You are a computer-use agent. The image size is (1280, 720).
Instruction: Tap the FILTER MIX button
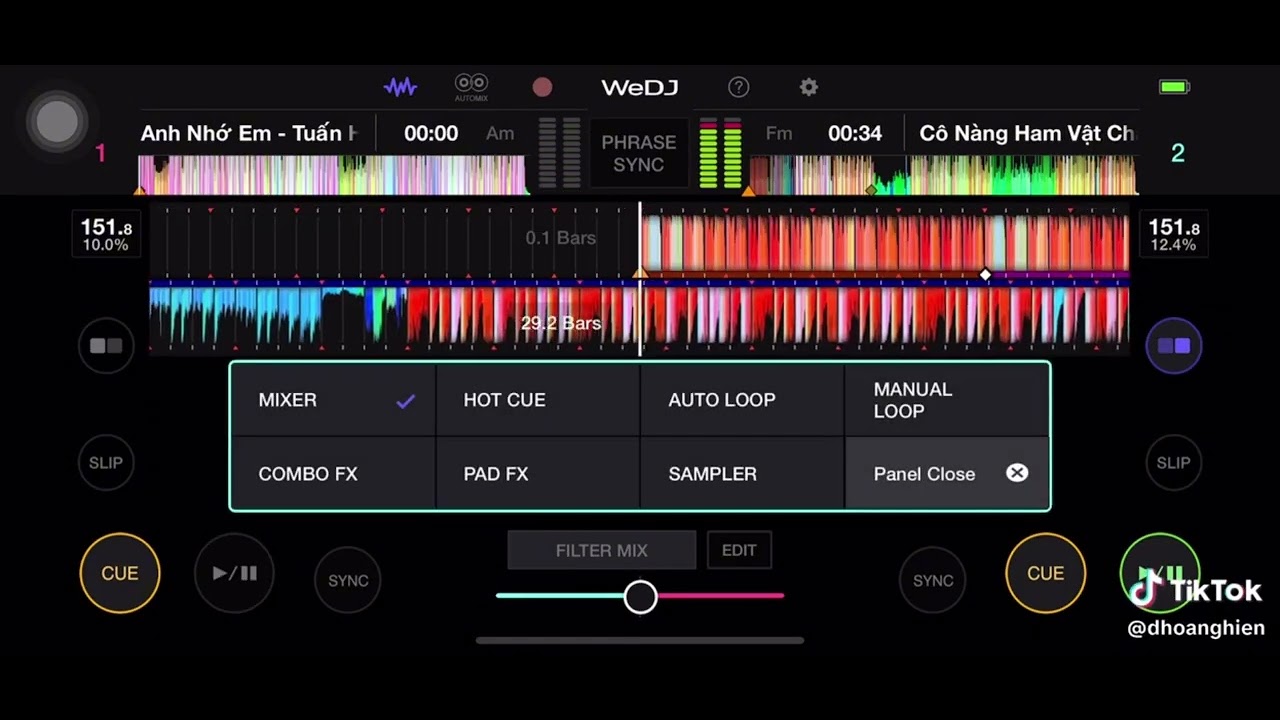point(602,550)
